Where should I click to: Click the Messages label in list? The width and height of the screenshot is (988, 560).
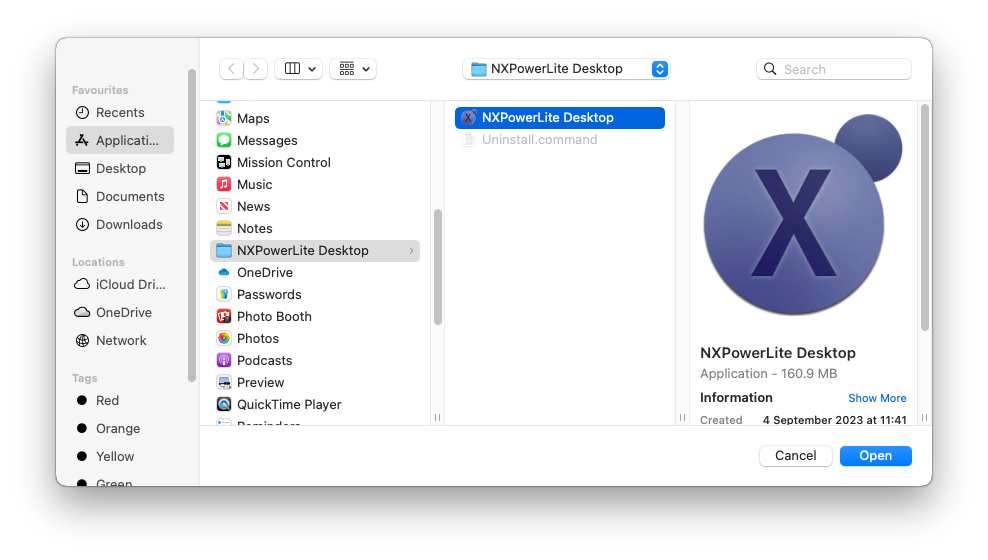[x=267, y=140]
